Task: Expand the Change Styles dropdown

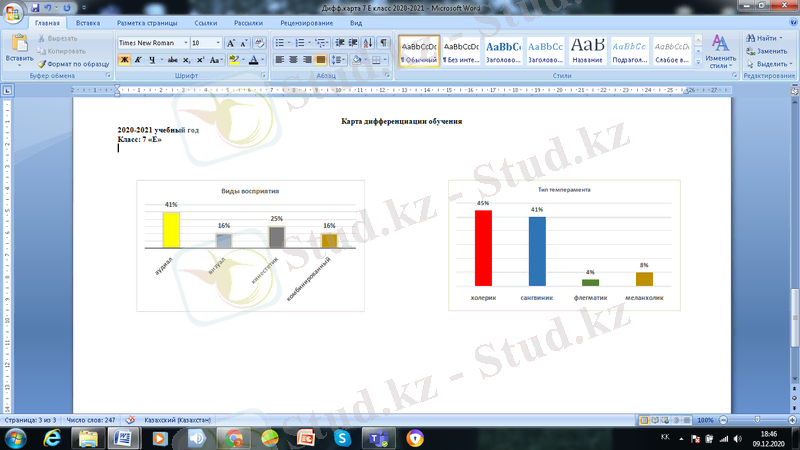Action: 720,50
